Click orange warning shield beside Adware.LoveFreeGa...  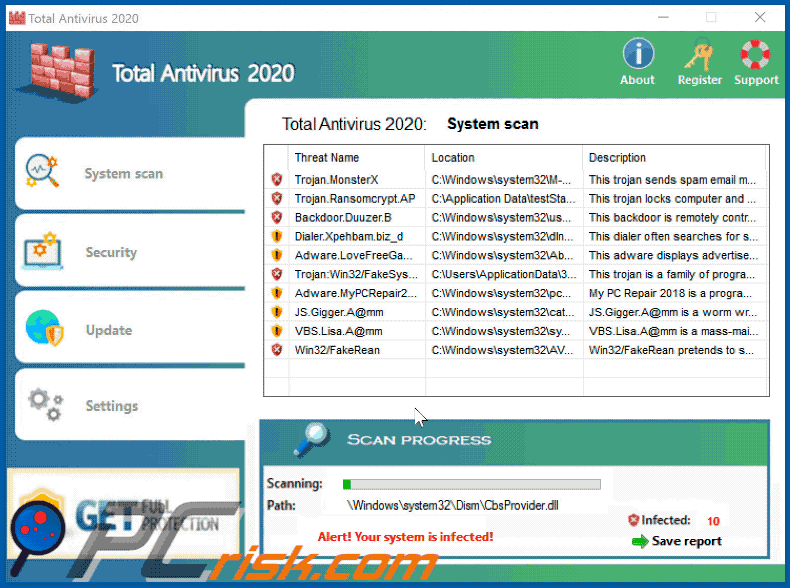277,255
